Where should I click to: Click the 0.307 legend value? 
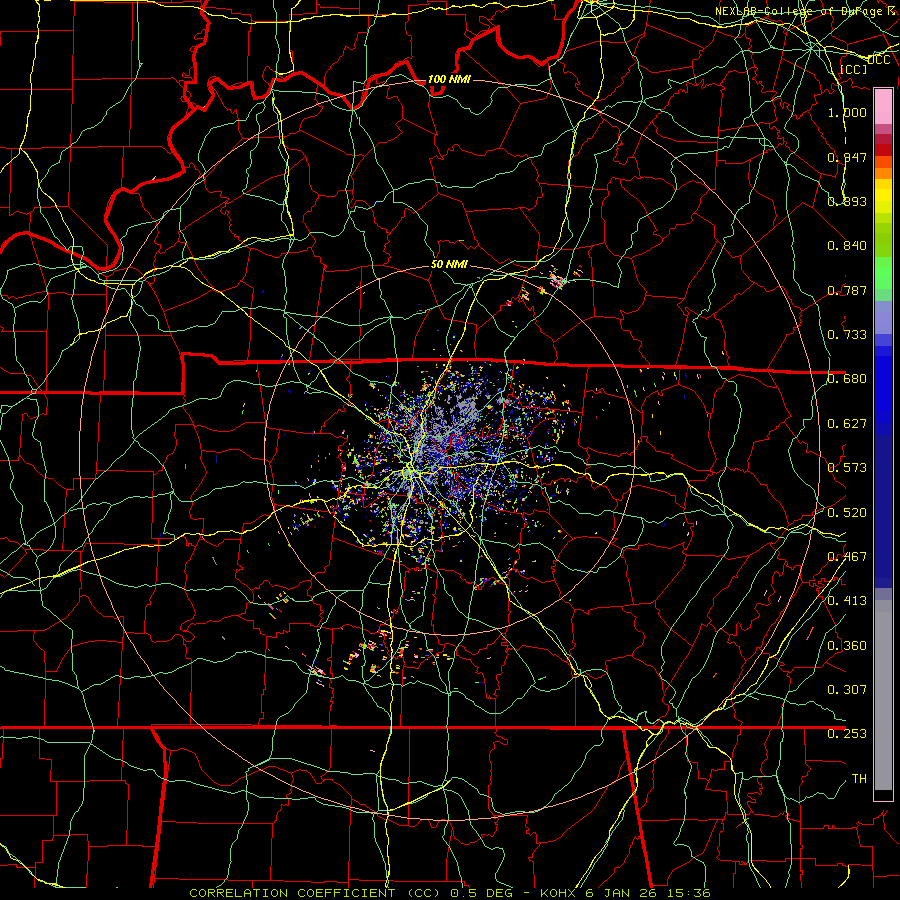pyautogui.click(x=847, y=690)
